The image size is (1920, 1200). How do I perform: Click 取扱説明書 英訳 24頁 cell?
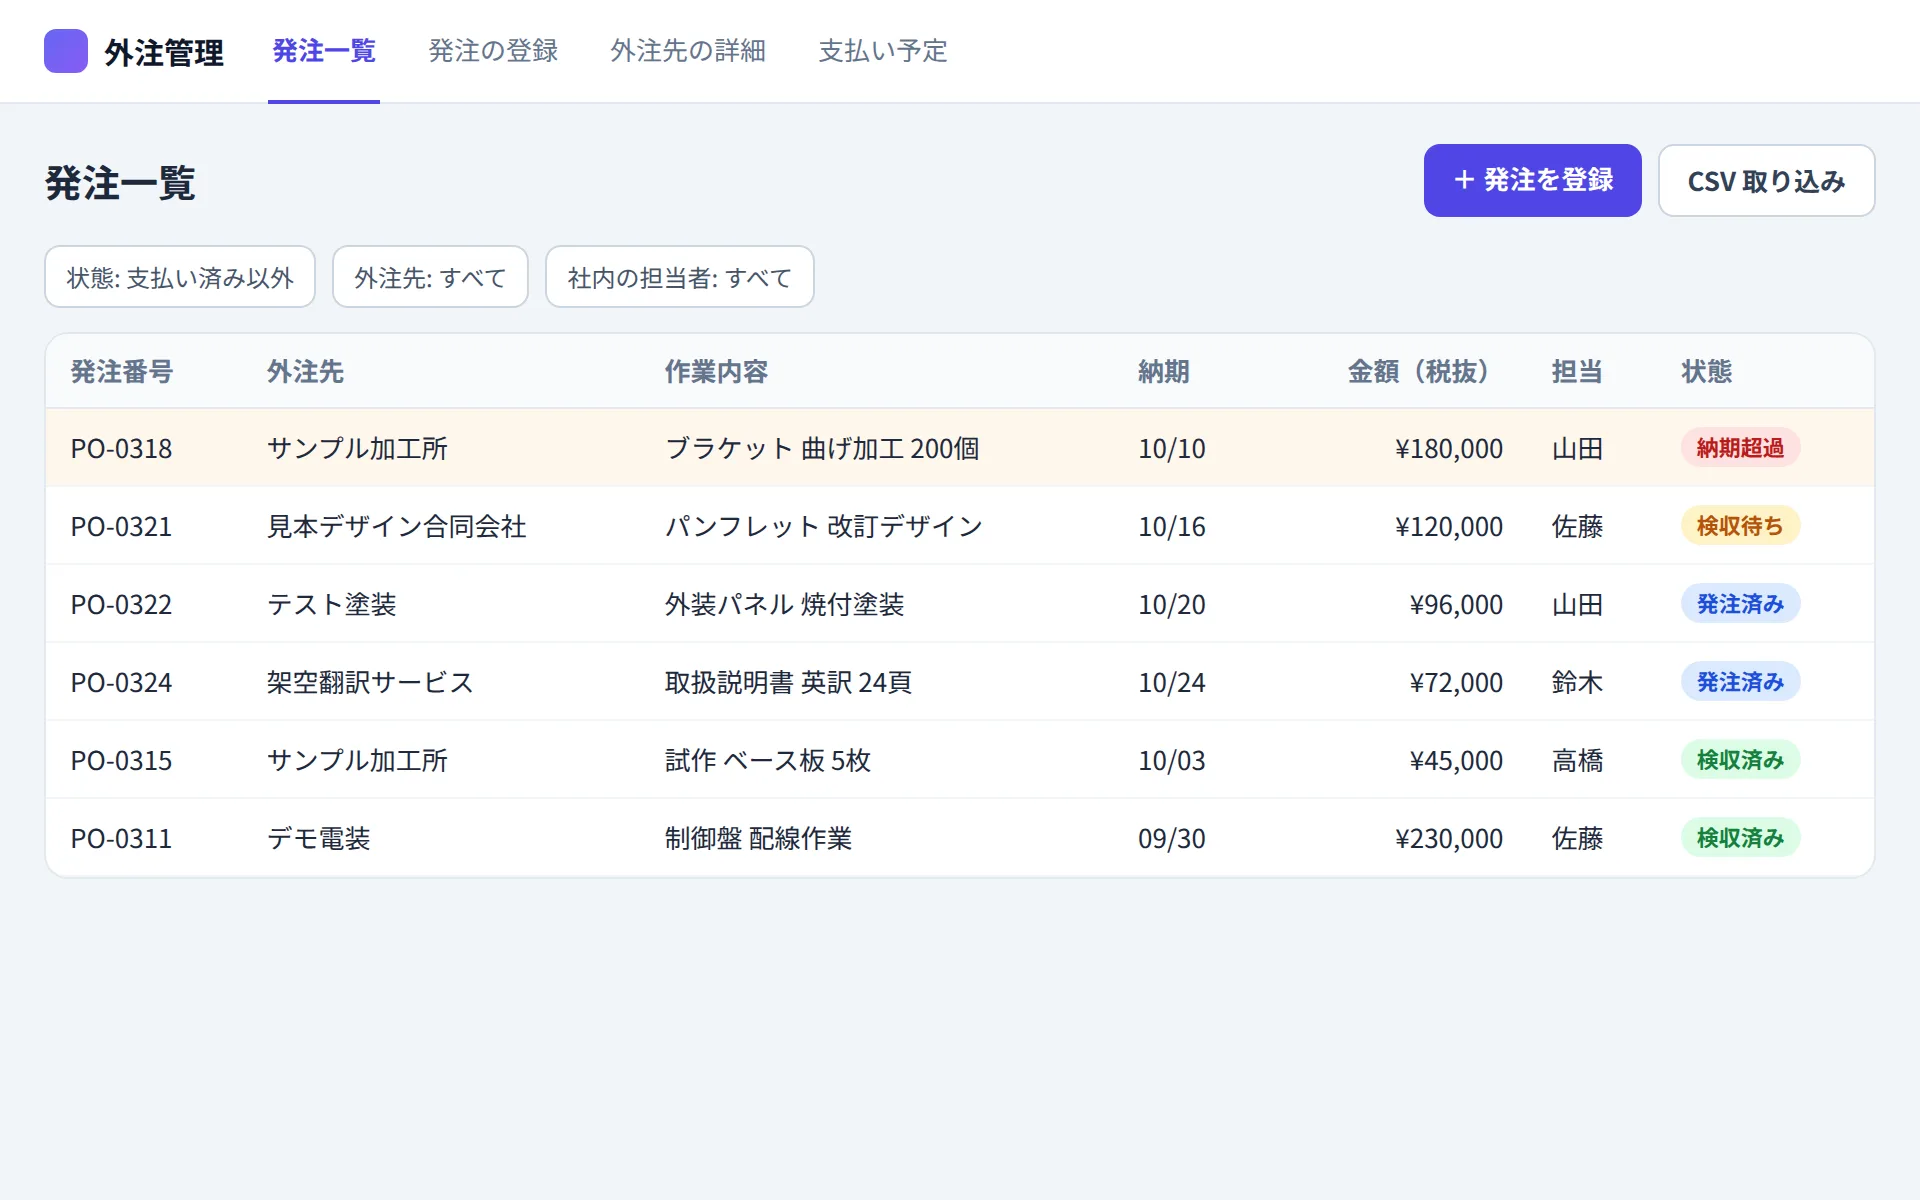pos(788,682)
